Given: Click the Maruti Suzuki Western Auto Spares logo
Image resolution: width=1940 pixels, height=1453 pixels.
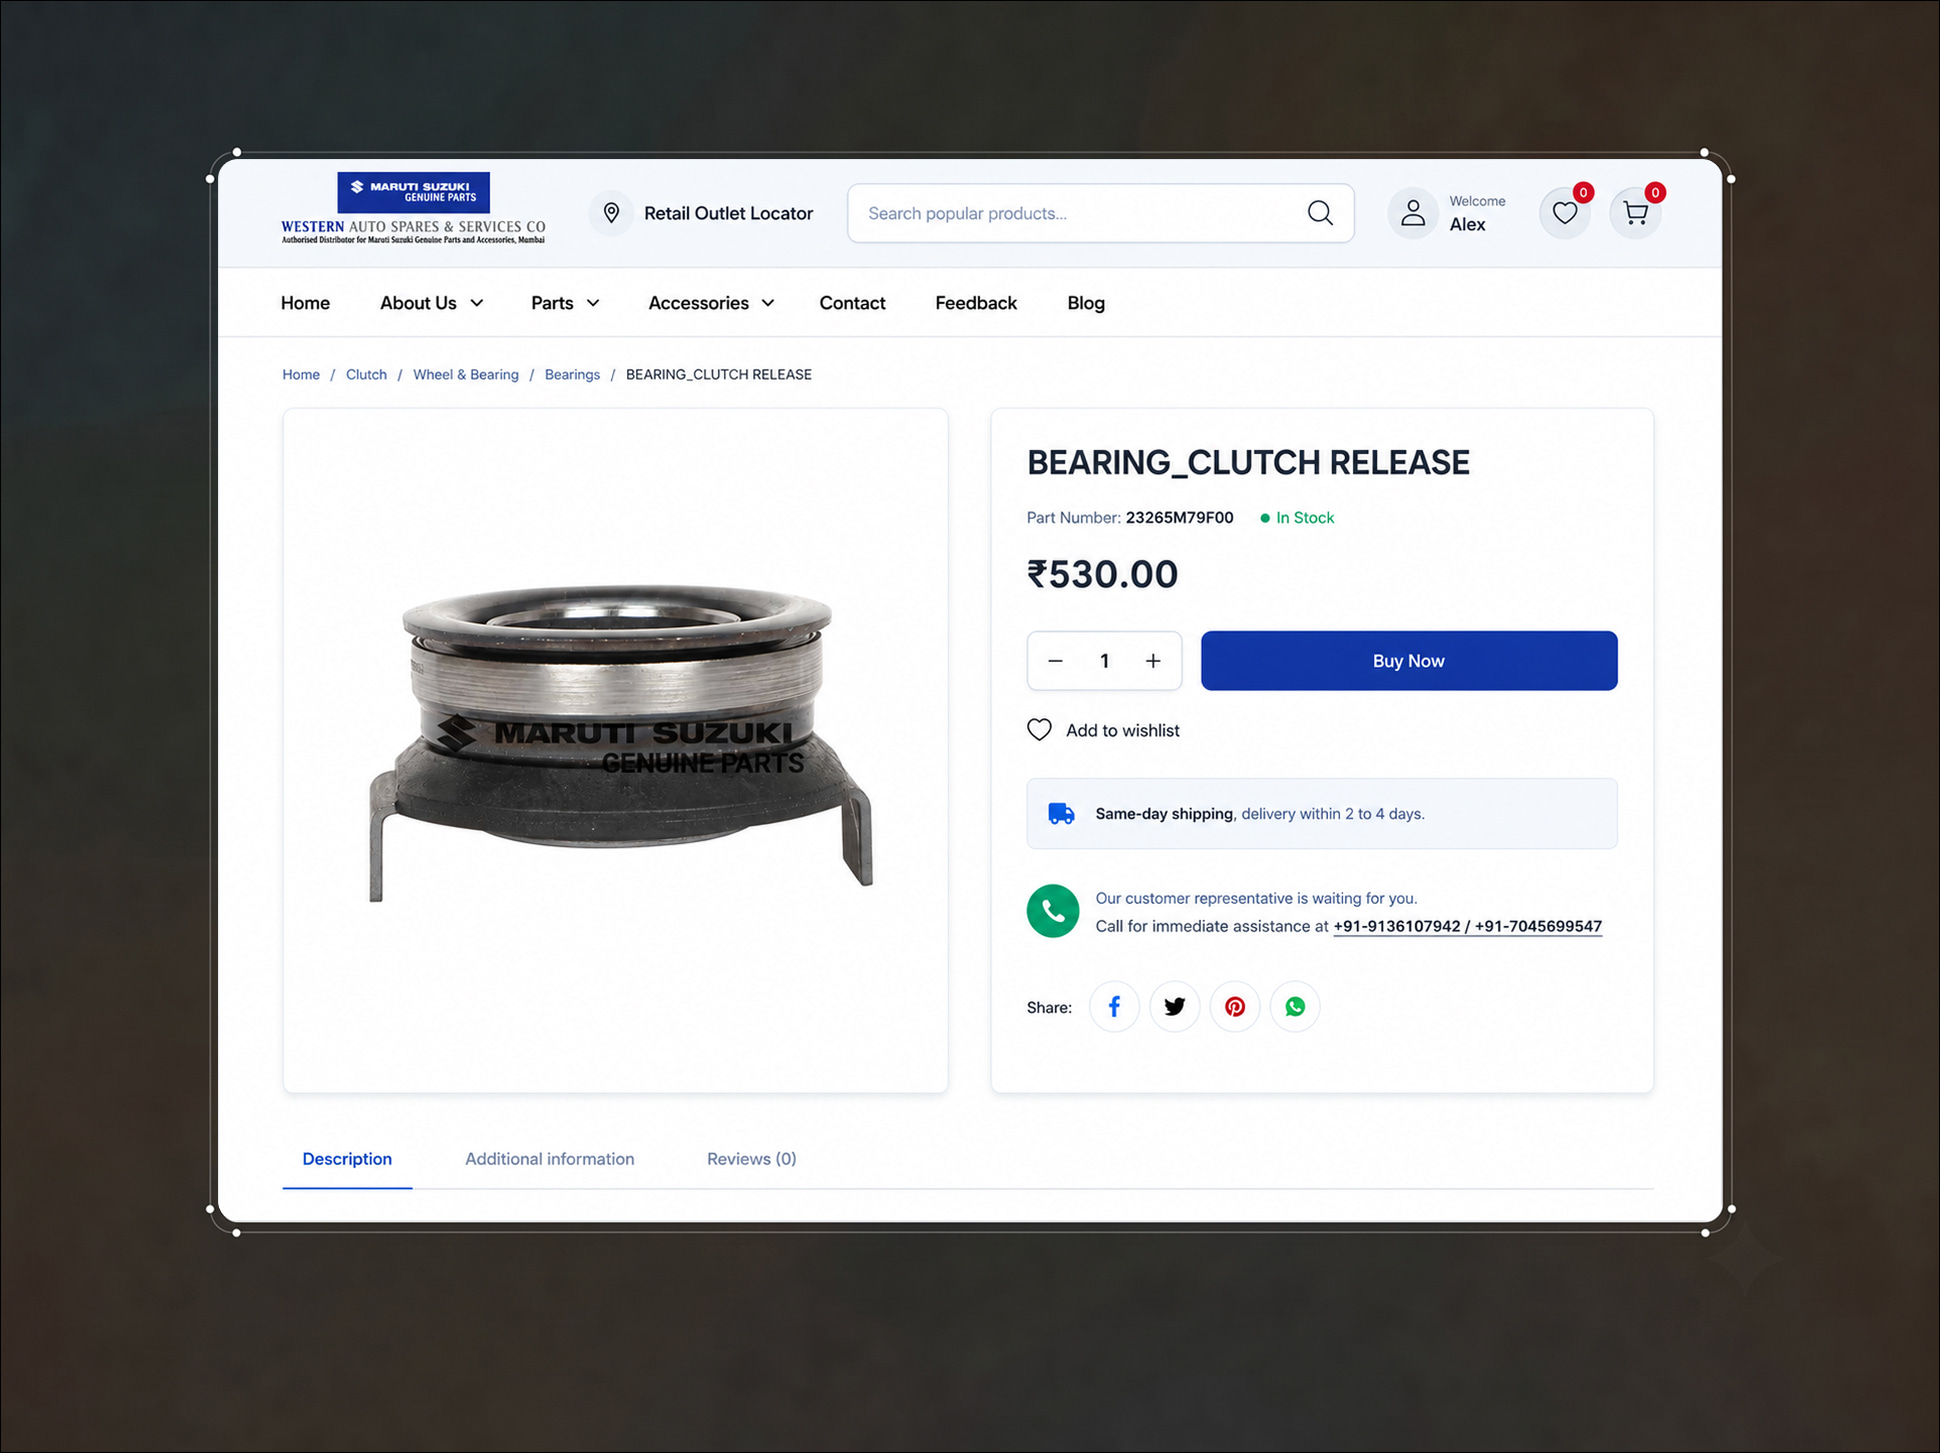Looking at the screenshot, I should (x=413, y=208).
